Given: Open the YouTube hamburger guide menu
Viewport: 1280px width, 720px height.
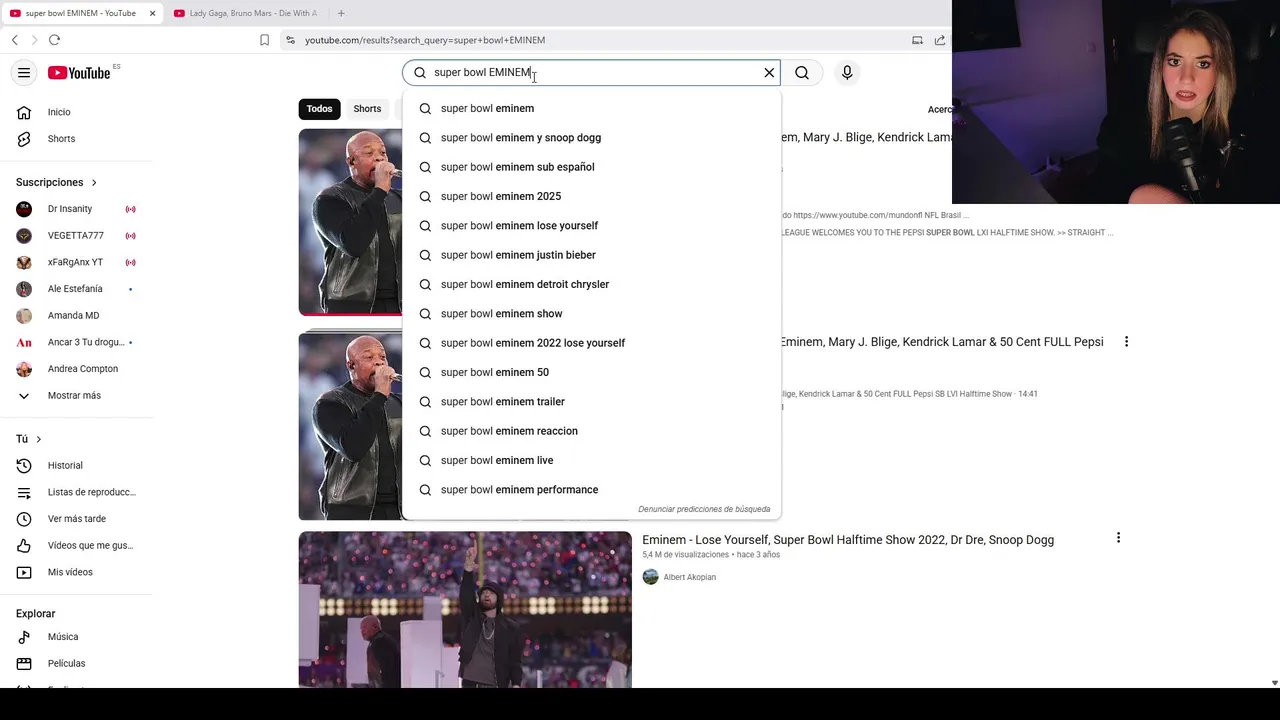Looking at the screenshot, I should 24,73.
